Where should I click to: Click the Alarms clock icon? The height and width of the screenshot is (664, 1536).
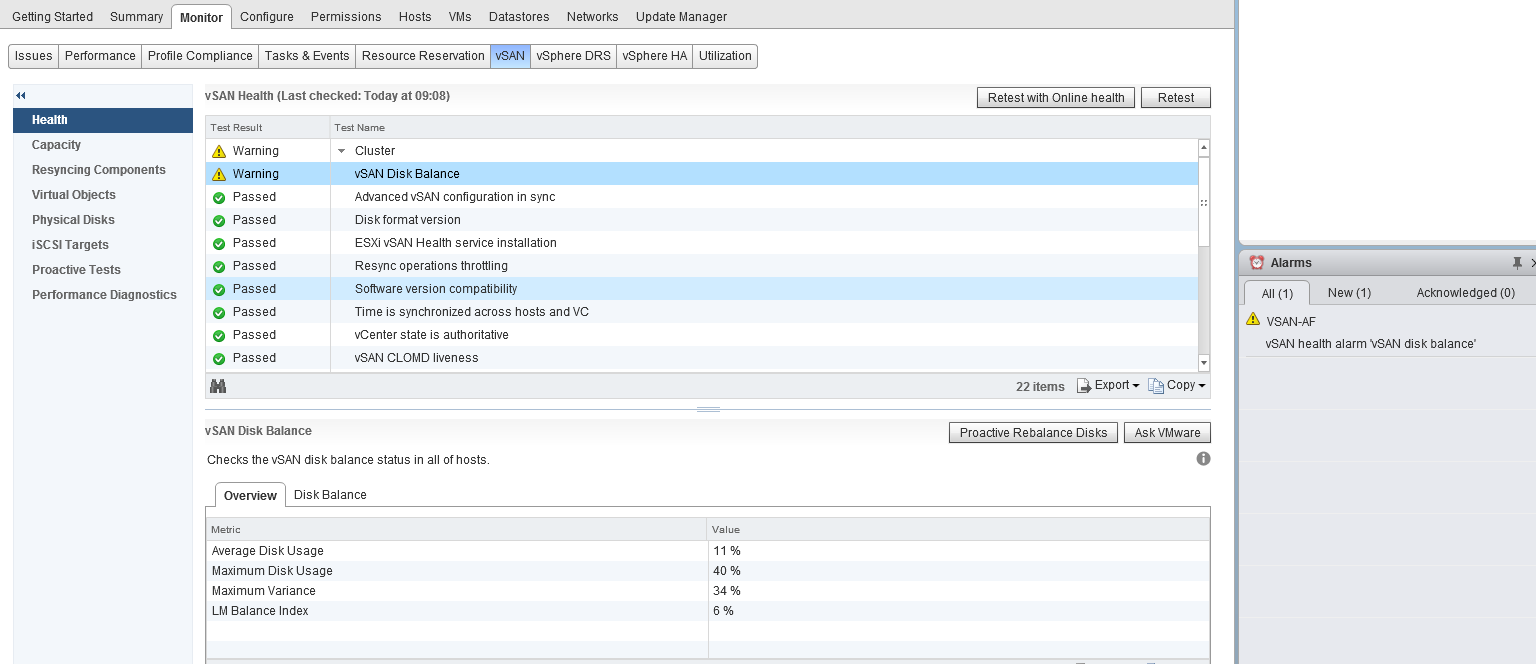click(x=1257, y=262)
